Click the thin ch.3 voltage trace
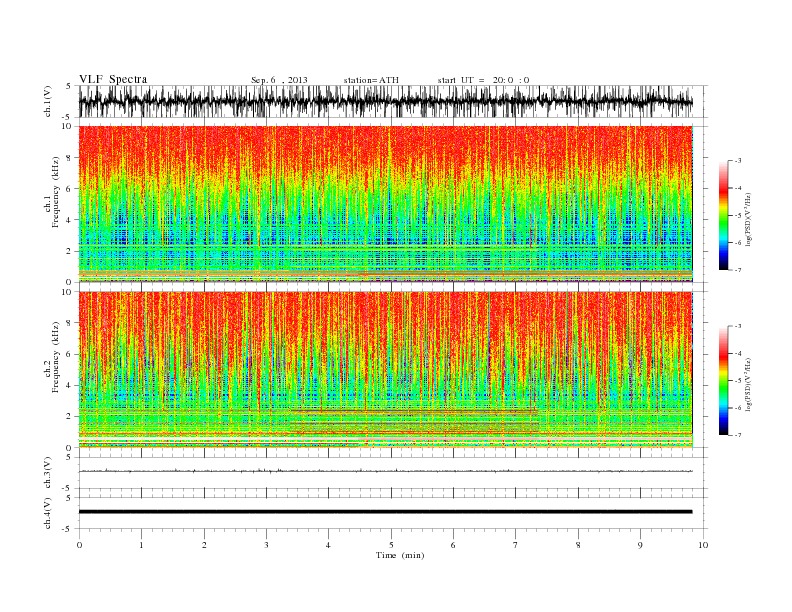This screenshot has width=792, height=612. pos(386,471)
